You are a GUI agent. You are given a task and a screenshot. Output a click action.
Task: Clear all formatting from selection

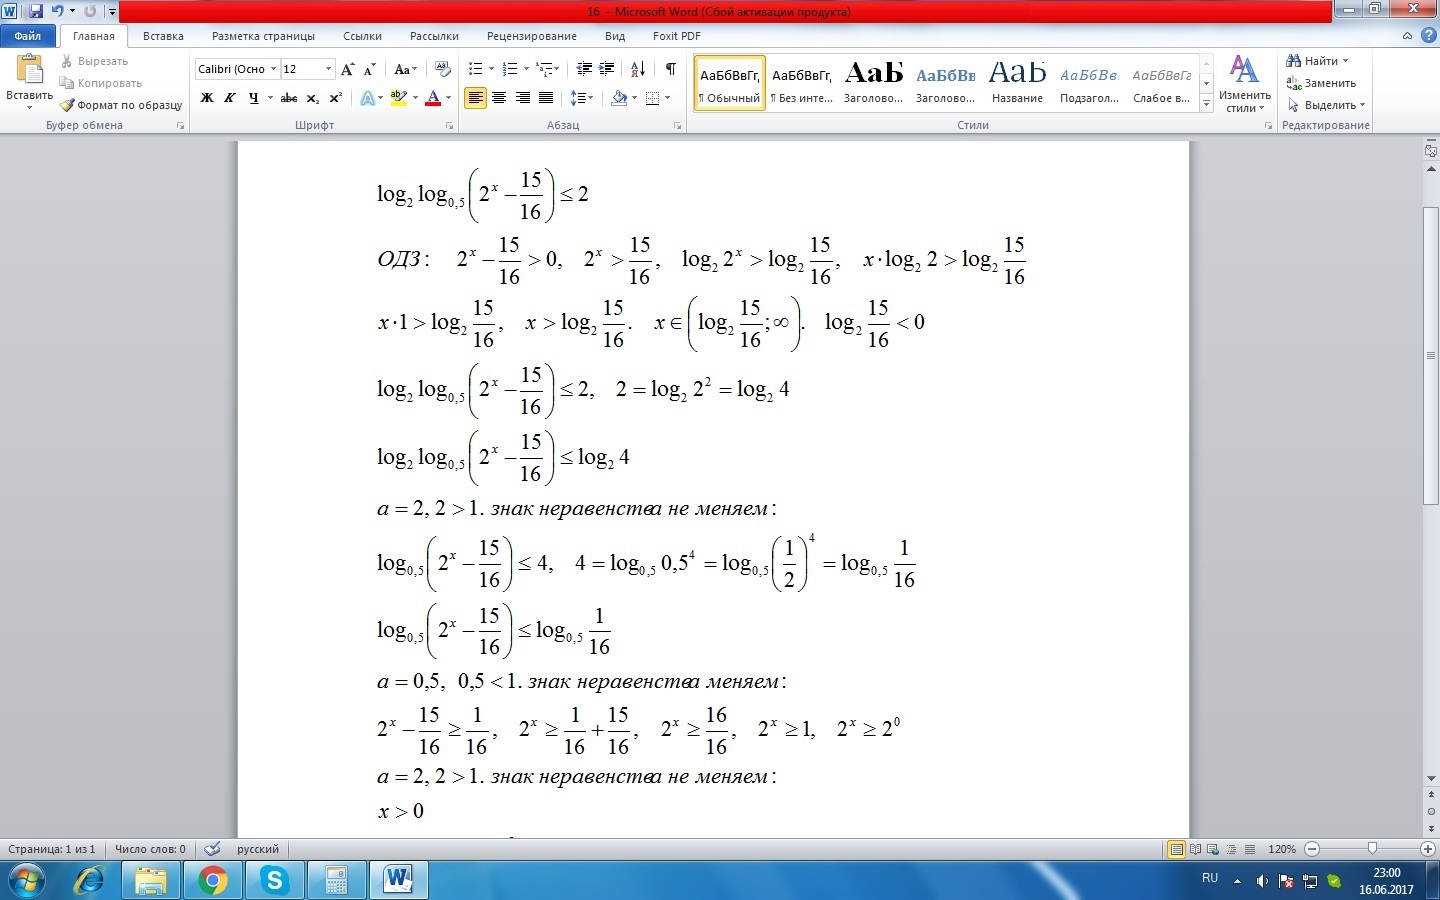(x=443, y=69)
